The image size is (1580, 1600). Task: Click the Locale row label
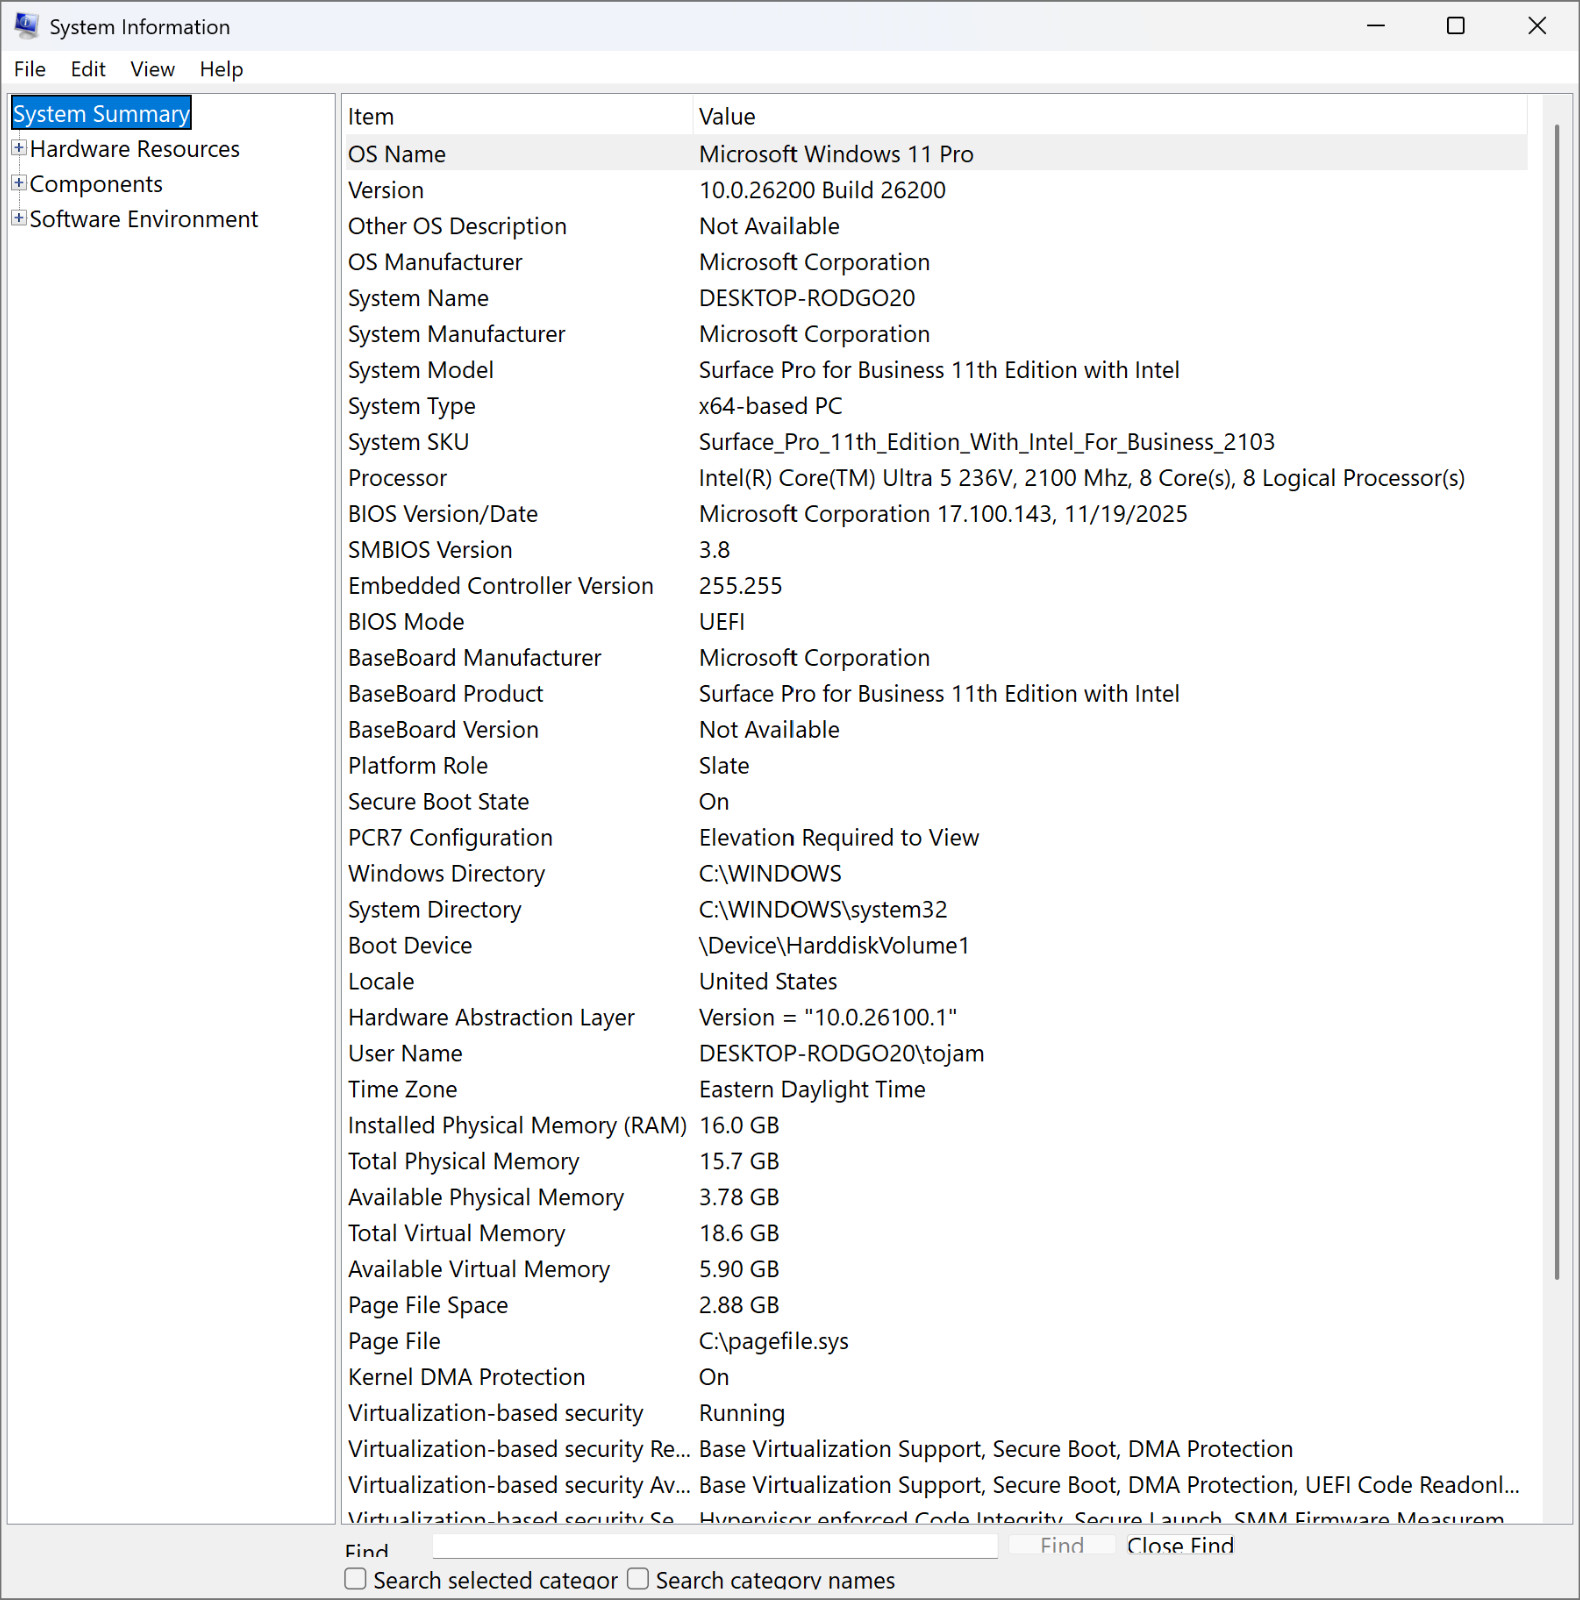[381, 982]
